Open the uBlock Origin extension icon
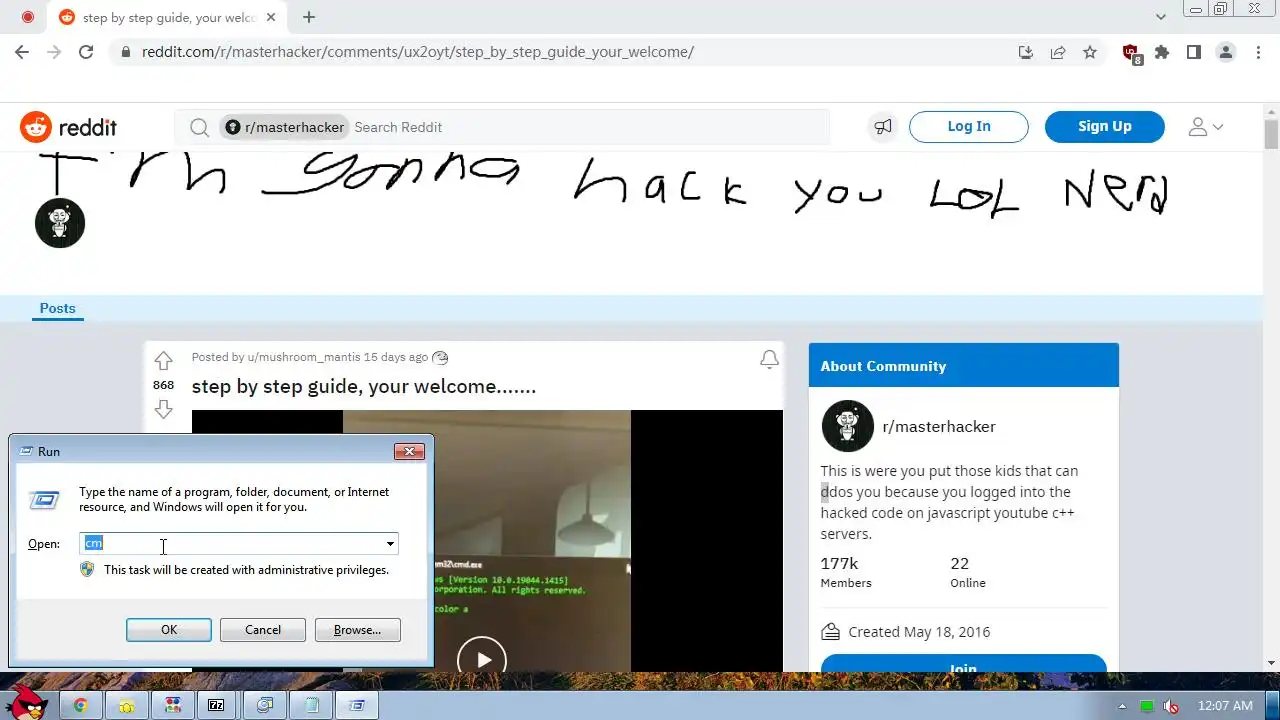 1131,53
